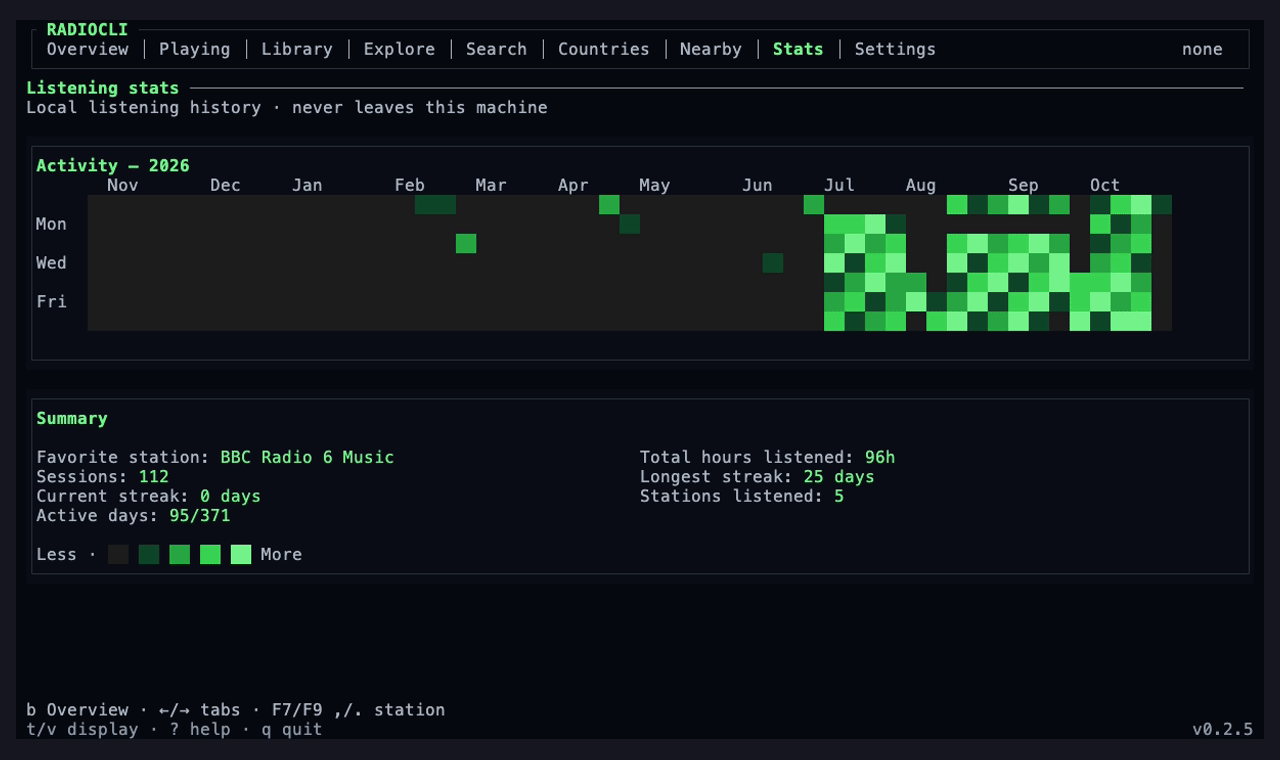Click Stations listened value 5

click(x=839, y=496)
